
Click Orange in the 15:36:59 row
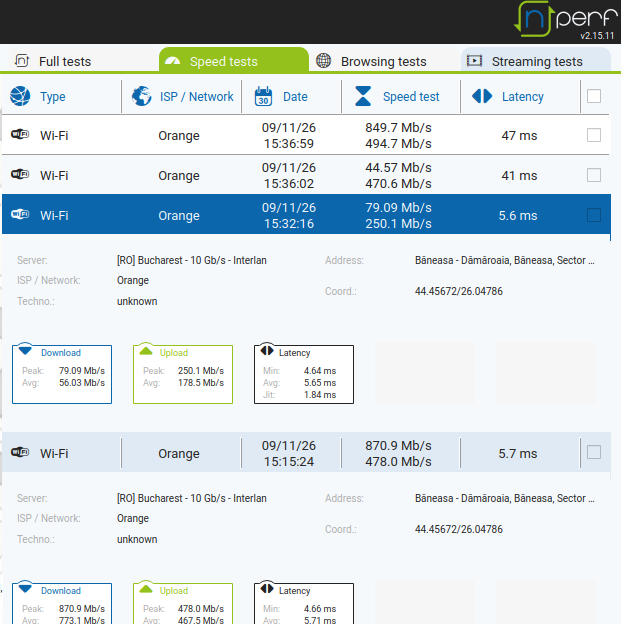tap(179, 136)
